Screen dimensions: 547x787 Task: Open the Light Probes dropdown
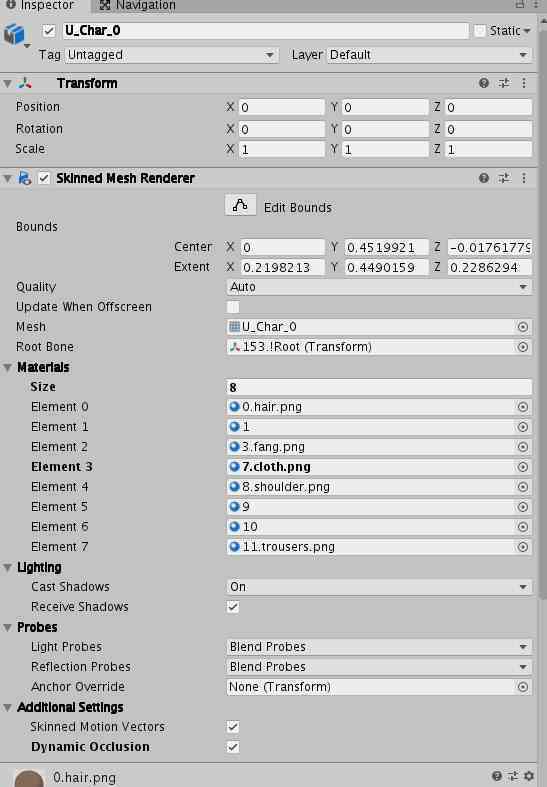point(379,646)
